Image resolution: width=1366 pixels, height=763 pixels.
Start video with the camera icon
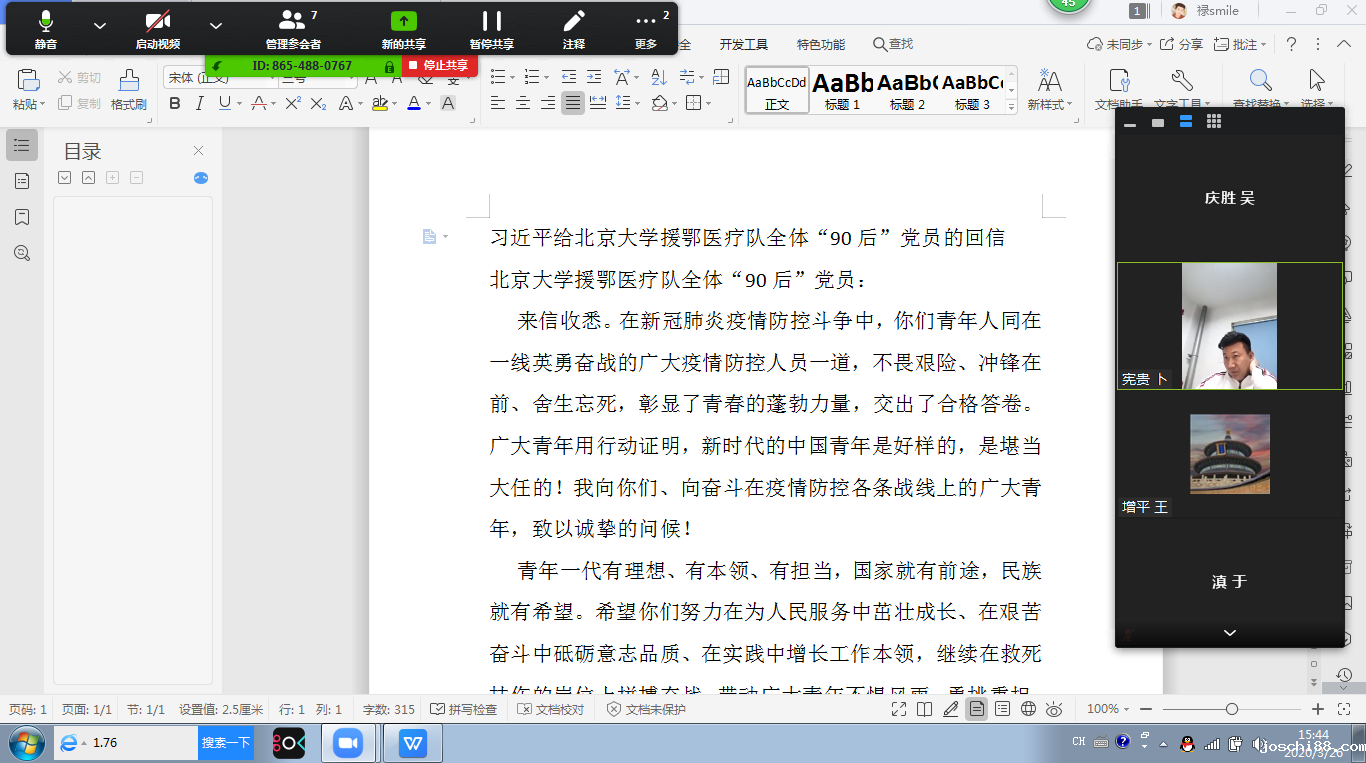point(158,28)
